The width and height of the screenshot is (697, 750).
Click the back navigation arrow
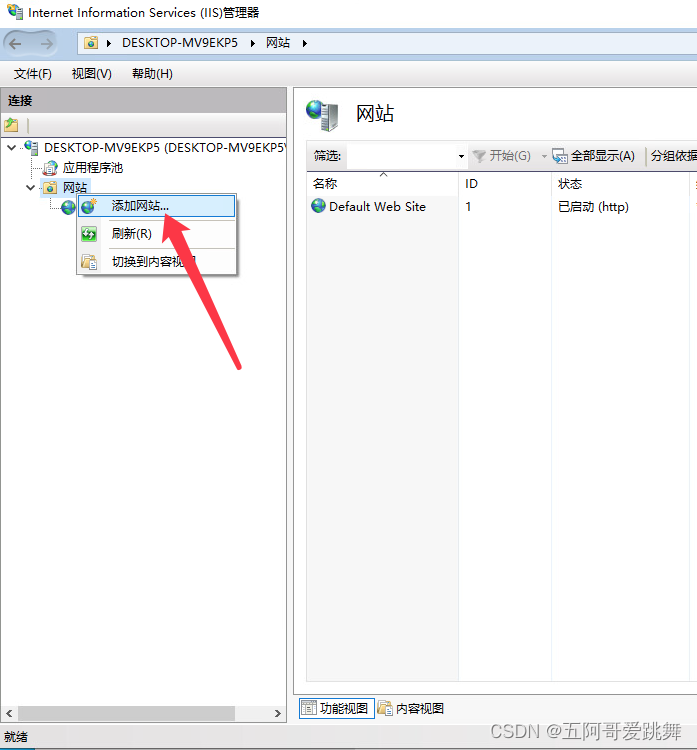tap(15, 44)
